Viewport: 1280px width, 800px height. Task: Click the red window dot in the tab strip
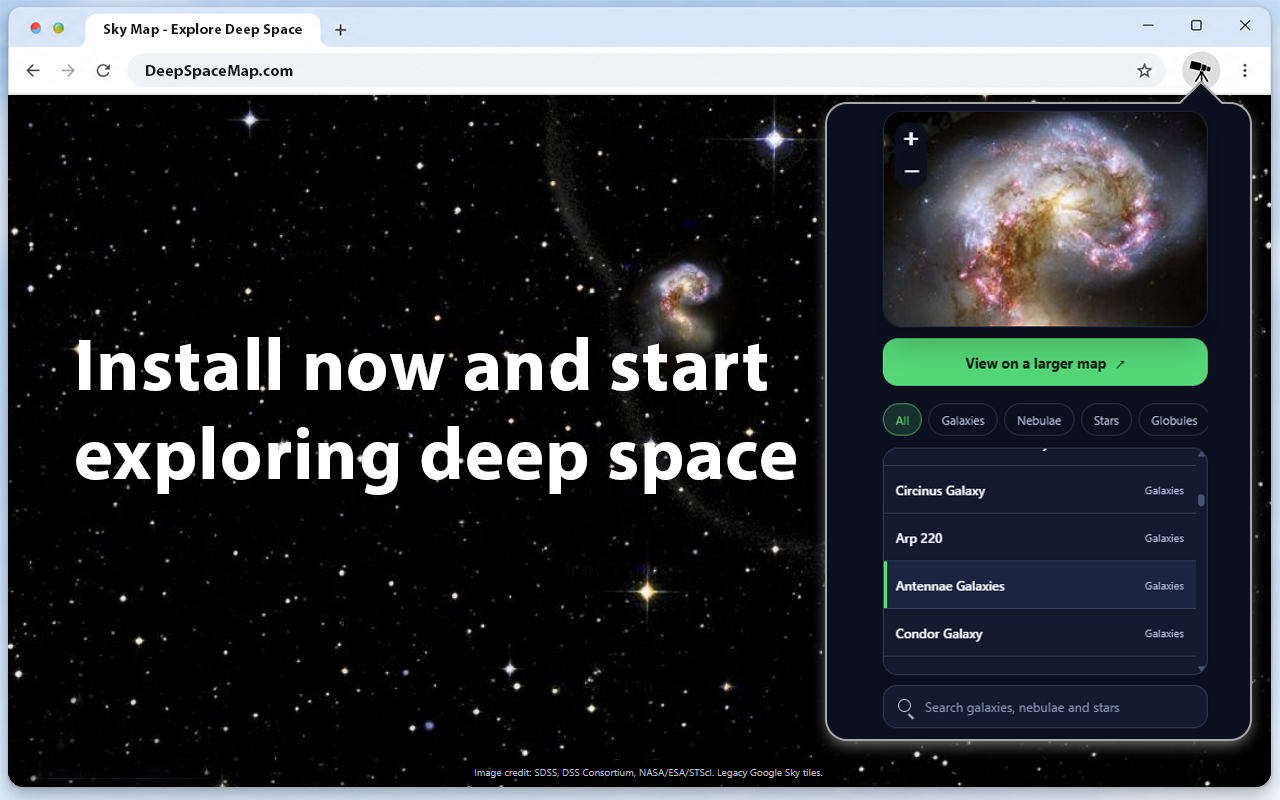click(36, 29)
